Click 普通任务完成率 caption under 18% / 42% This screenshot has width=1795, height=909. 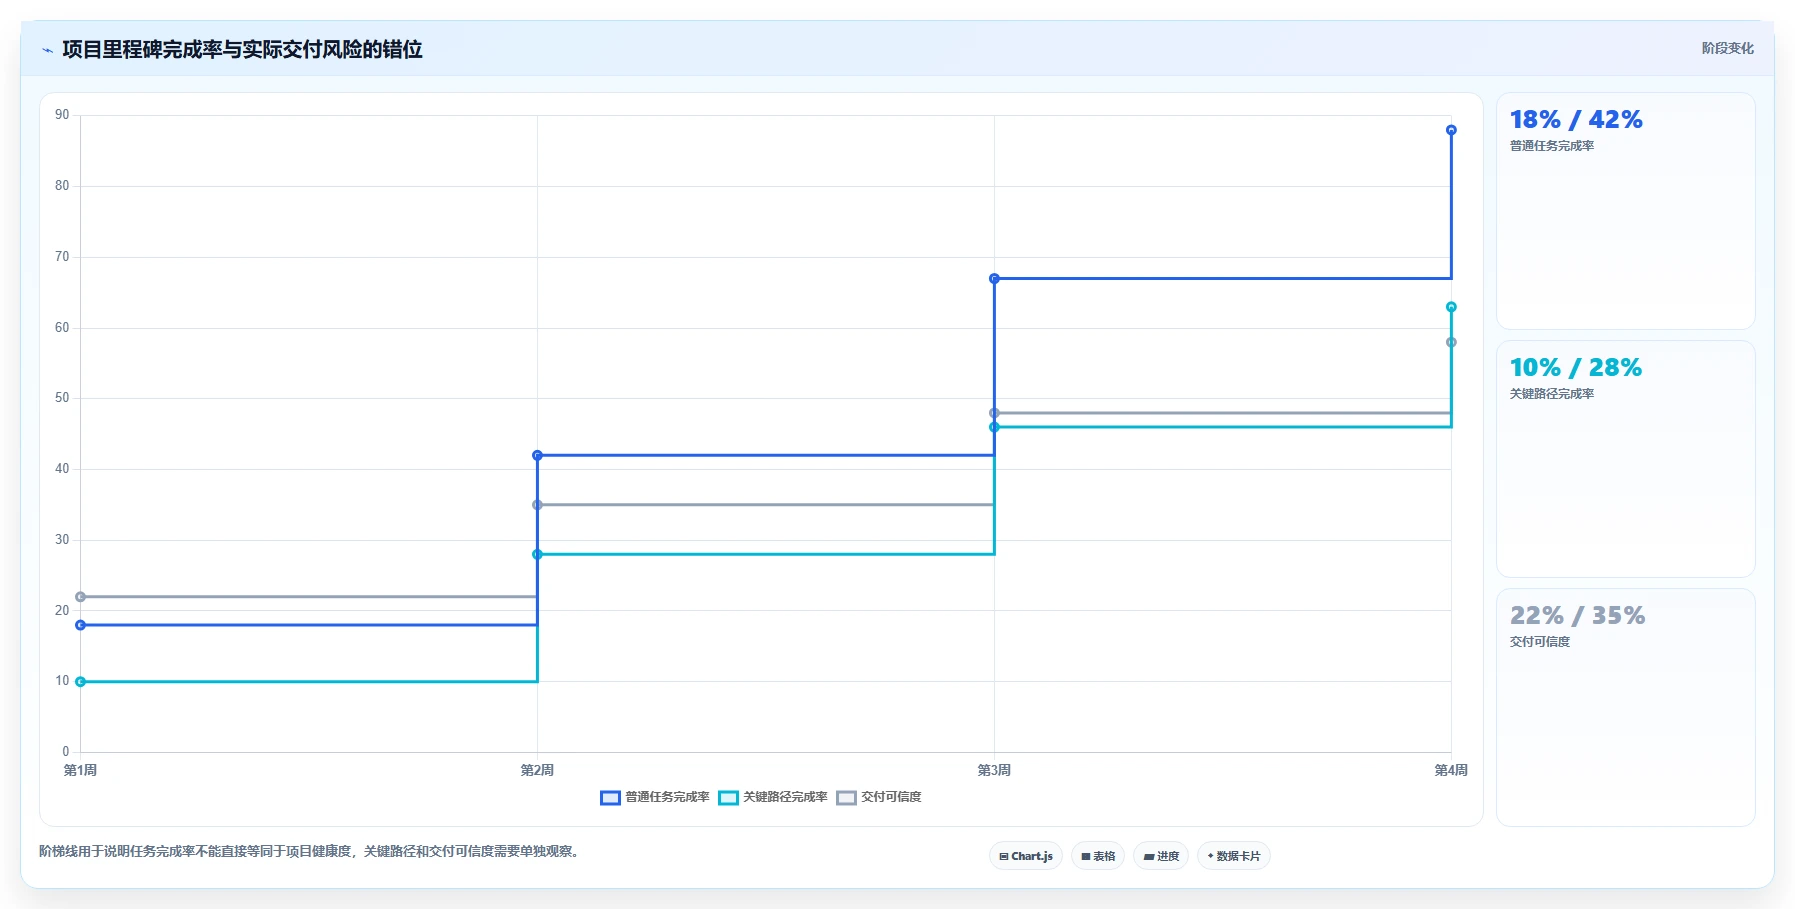click(1552, 146)
